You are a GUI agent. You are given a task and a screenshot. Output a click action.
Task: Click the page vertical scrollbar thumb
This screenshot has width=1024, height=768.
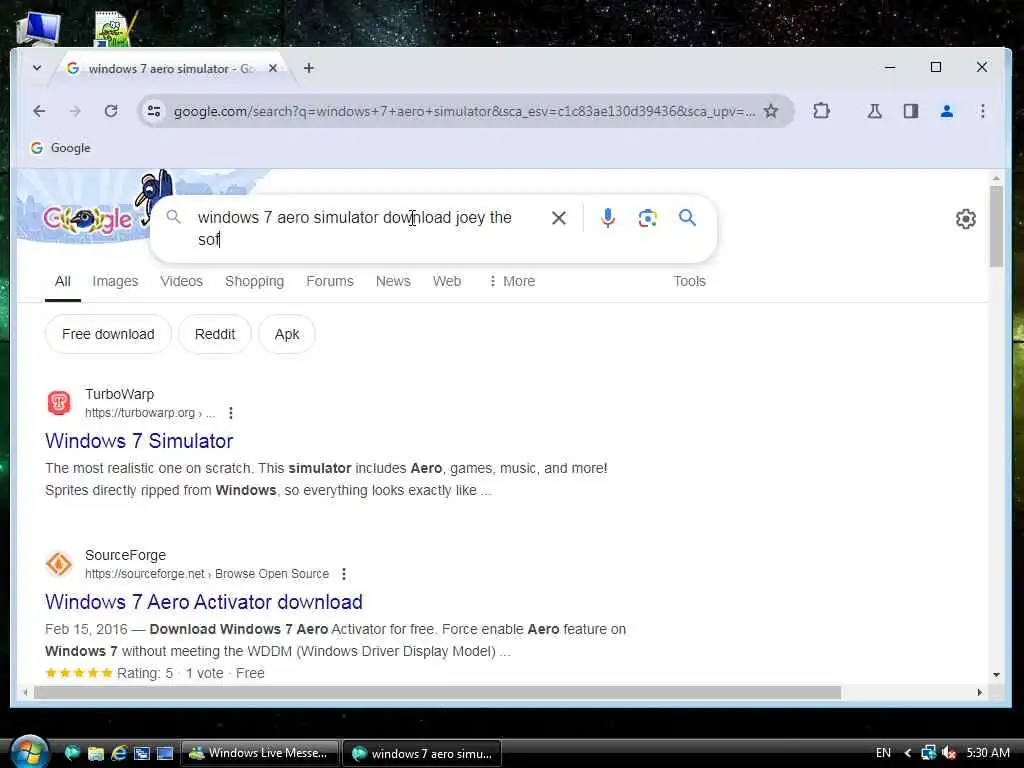pos(996,226)
